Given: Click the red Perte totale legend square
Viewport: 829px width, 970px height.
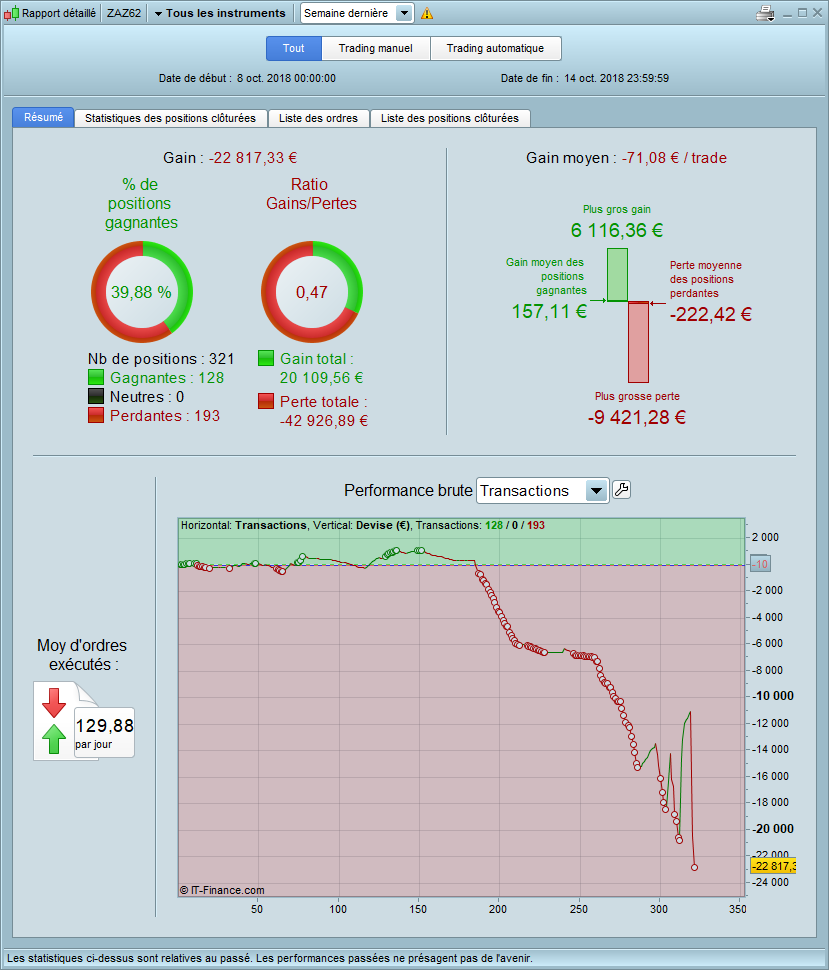Looking at the screenshot, I should click(265, 401).
